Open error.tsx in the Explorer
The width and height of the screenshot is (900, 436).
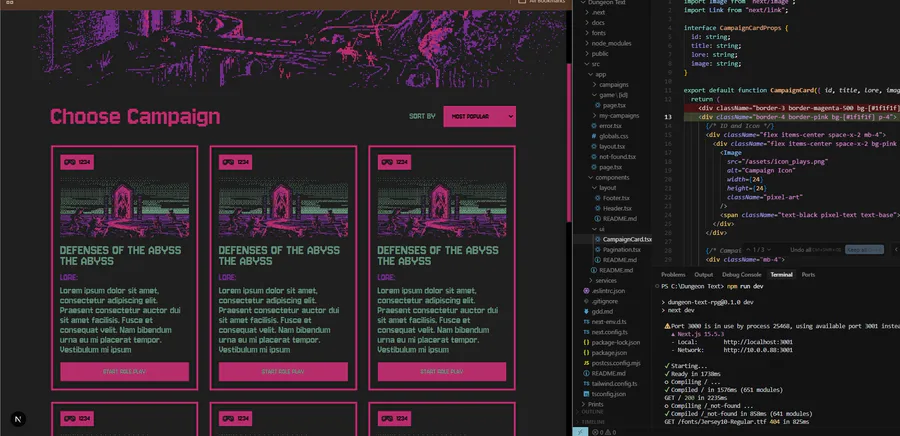point(610,126)
